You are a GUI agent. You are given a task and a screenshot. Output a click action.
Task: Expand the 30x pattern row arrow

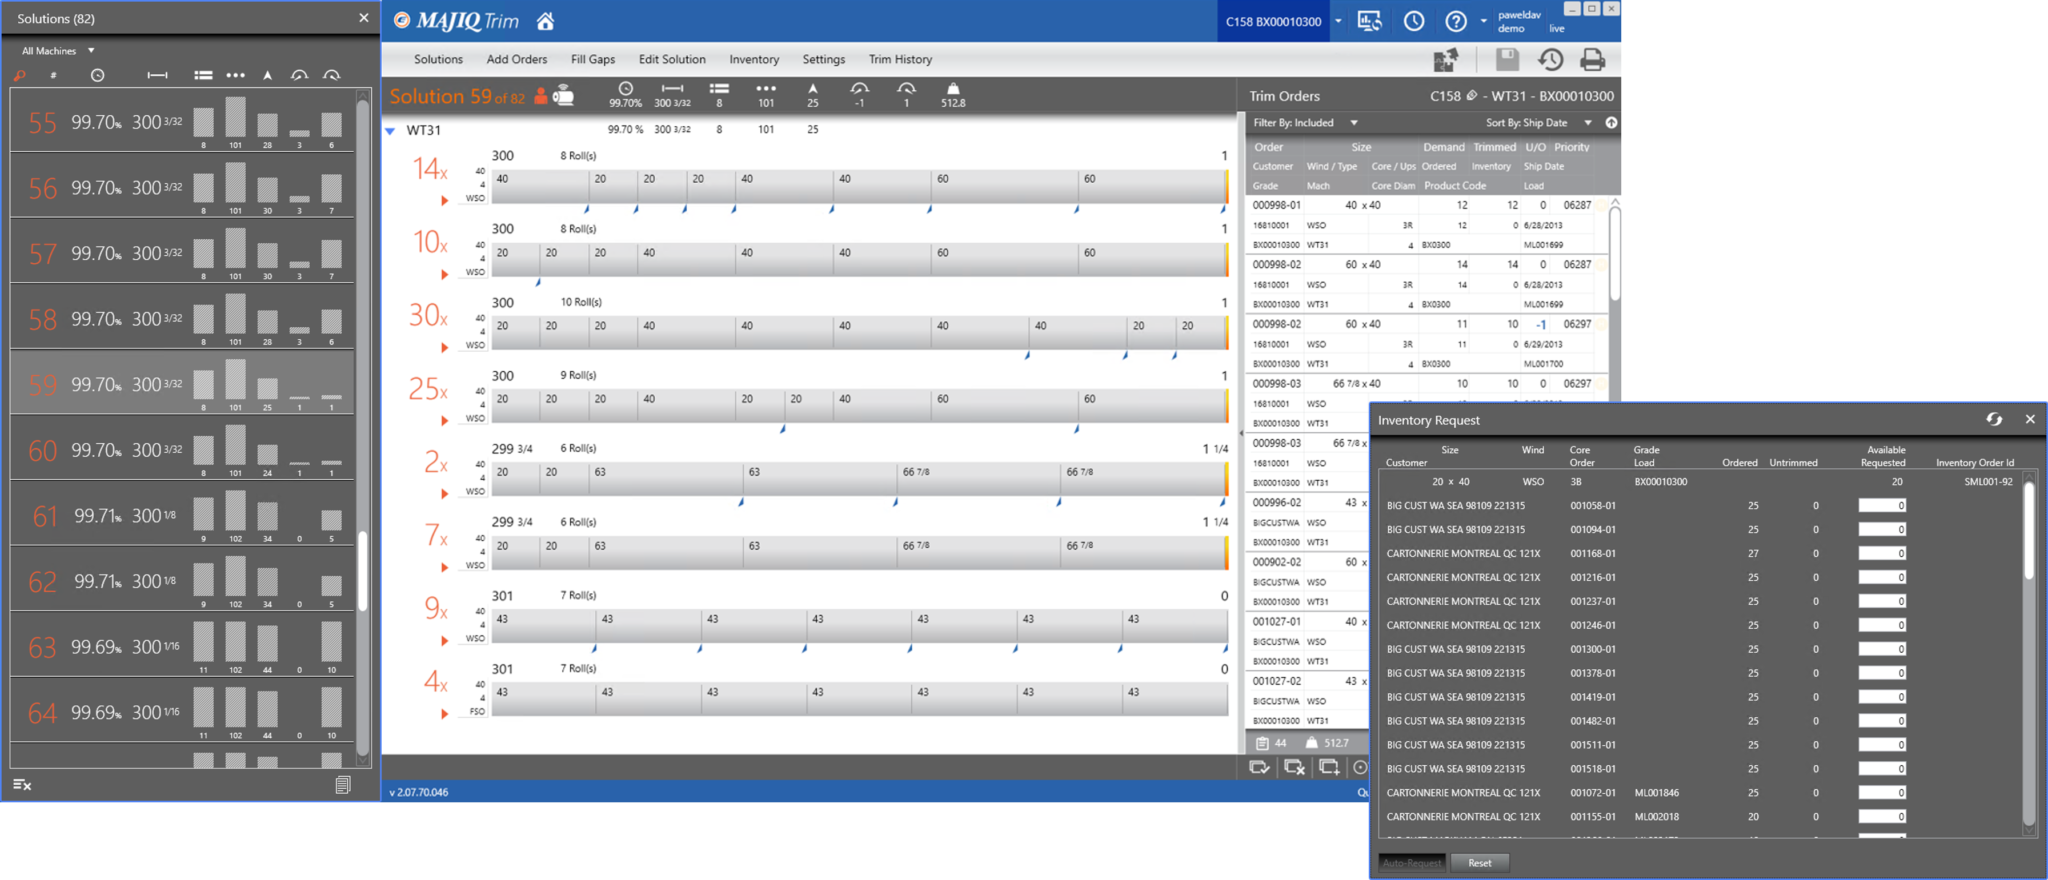point(444,348)
